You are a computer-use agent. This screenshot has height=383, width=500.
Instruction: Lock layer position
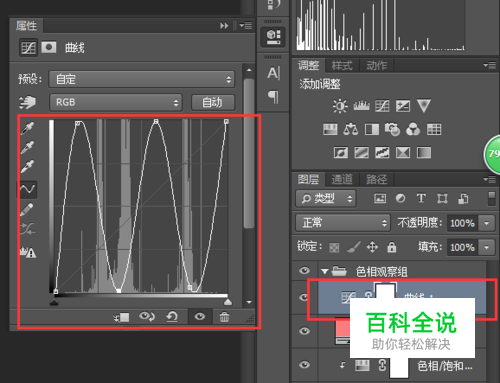(x=372, y=247)
